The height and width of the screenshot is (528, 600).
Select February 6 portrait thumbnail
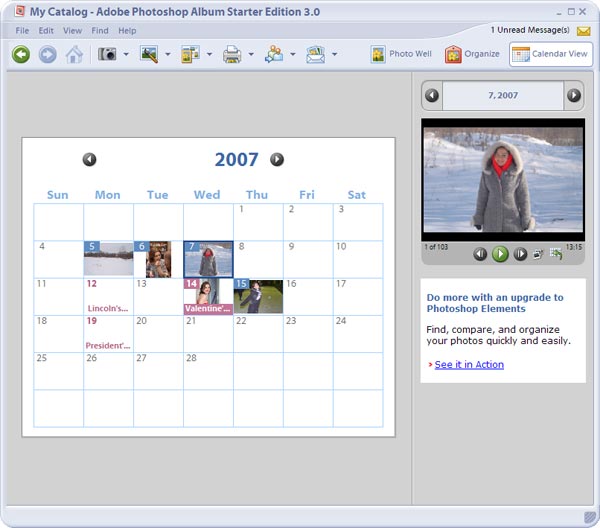coord(158,259)
